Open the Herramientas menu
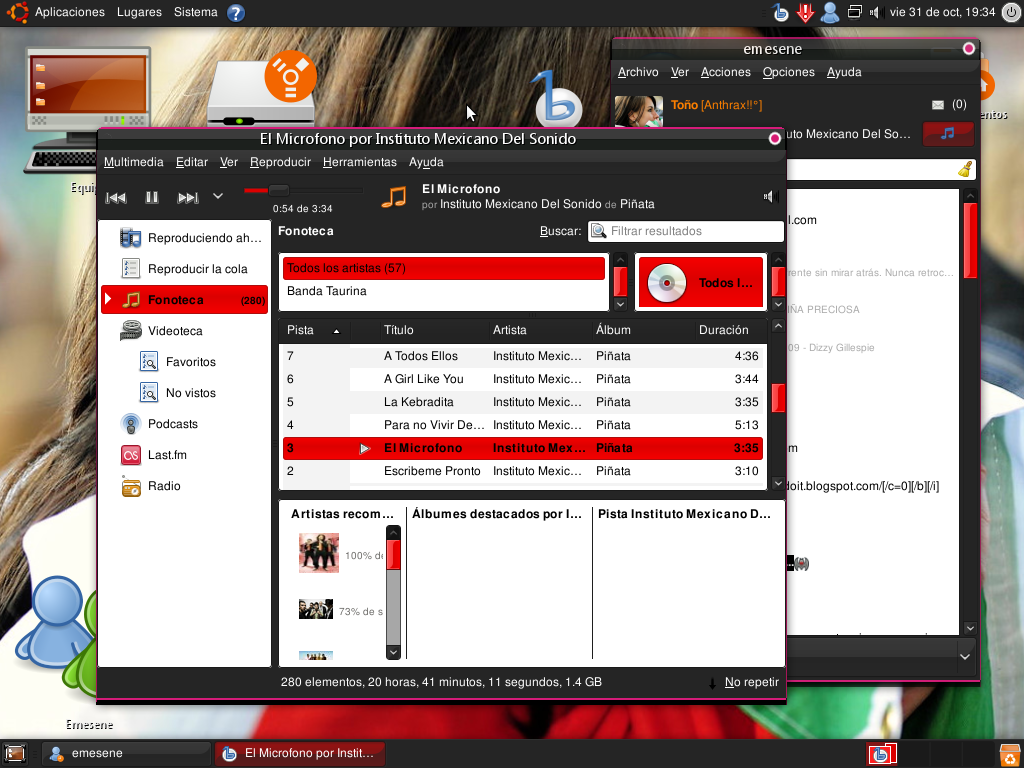 click(x=359, y=162)
